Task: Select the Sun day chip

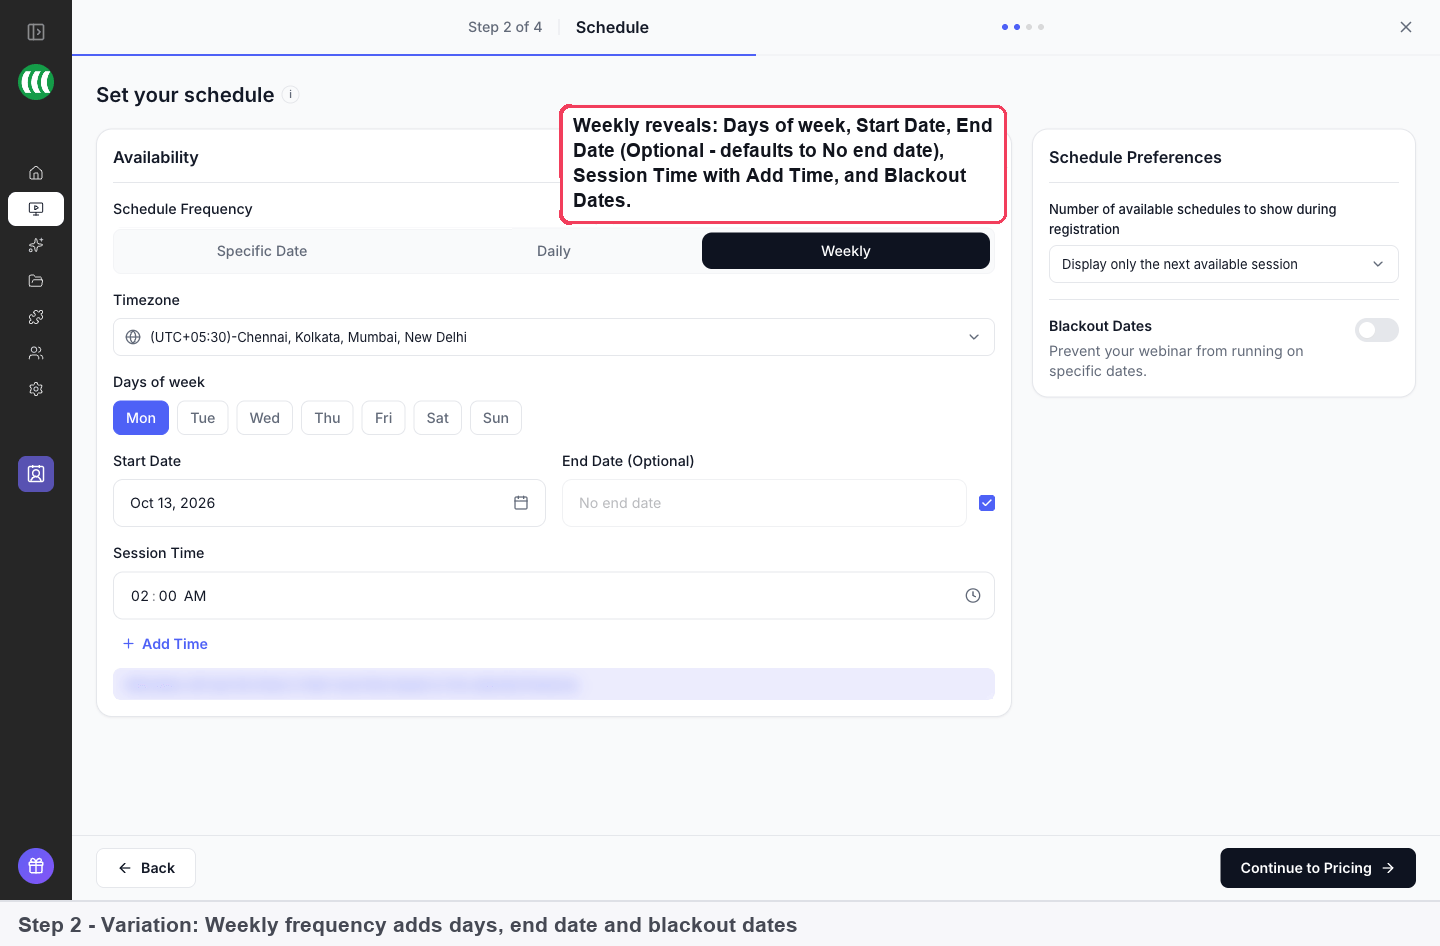Action: click(496, 418)
